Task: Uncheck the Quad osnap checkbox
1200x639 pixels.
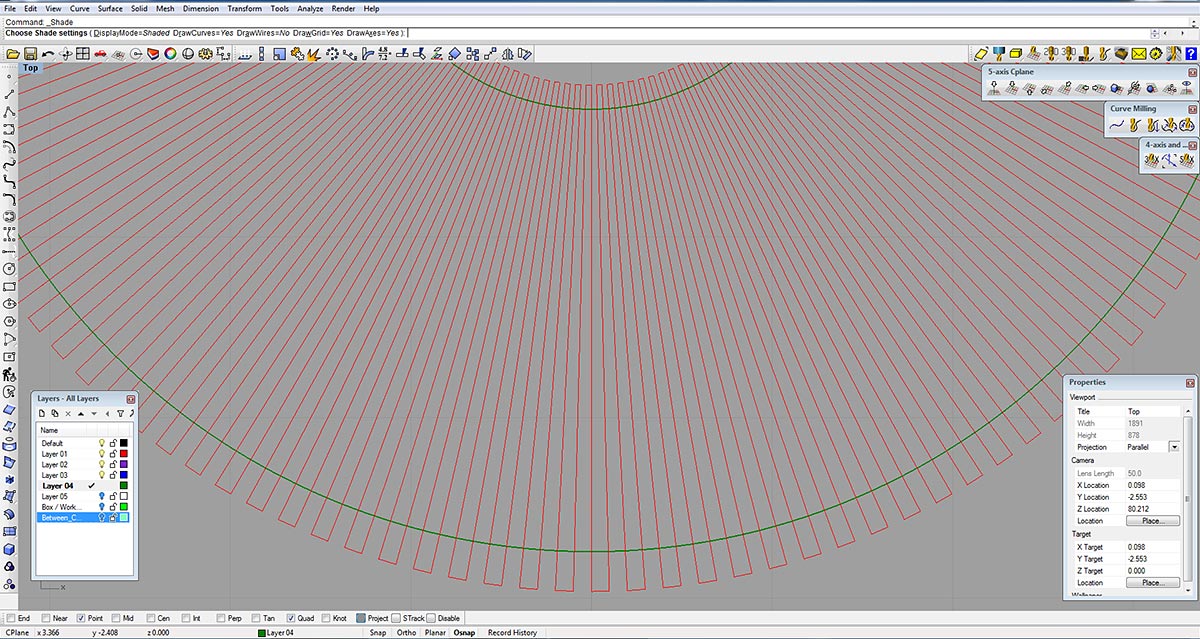Action: [292, 618]
